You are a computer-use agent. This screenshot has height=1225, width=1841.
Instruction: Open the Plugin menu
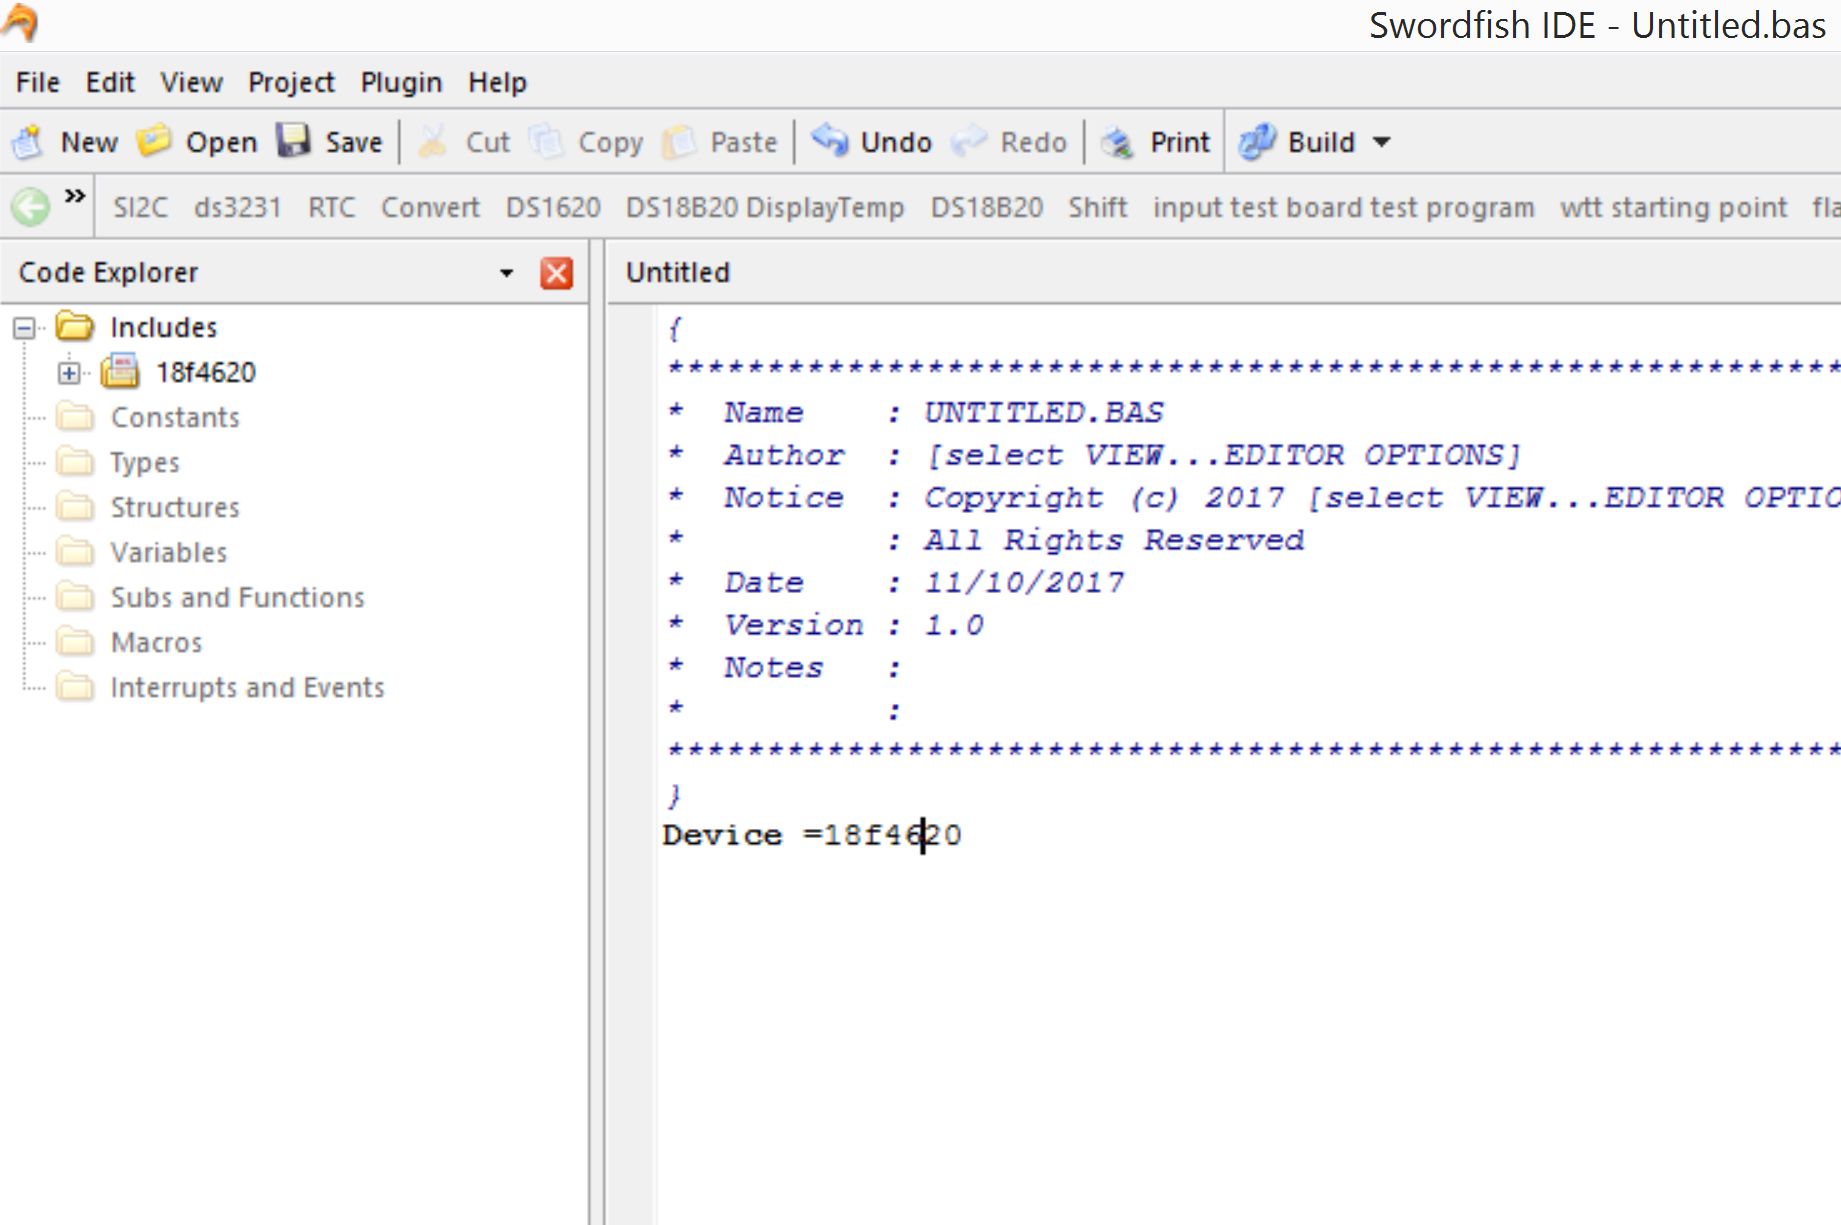point(401,82)
